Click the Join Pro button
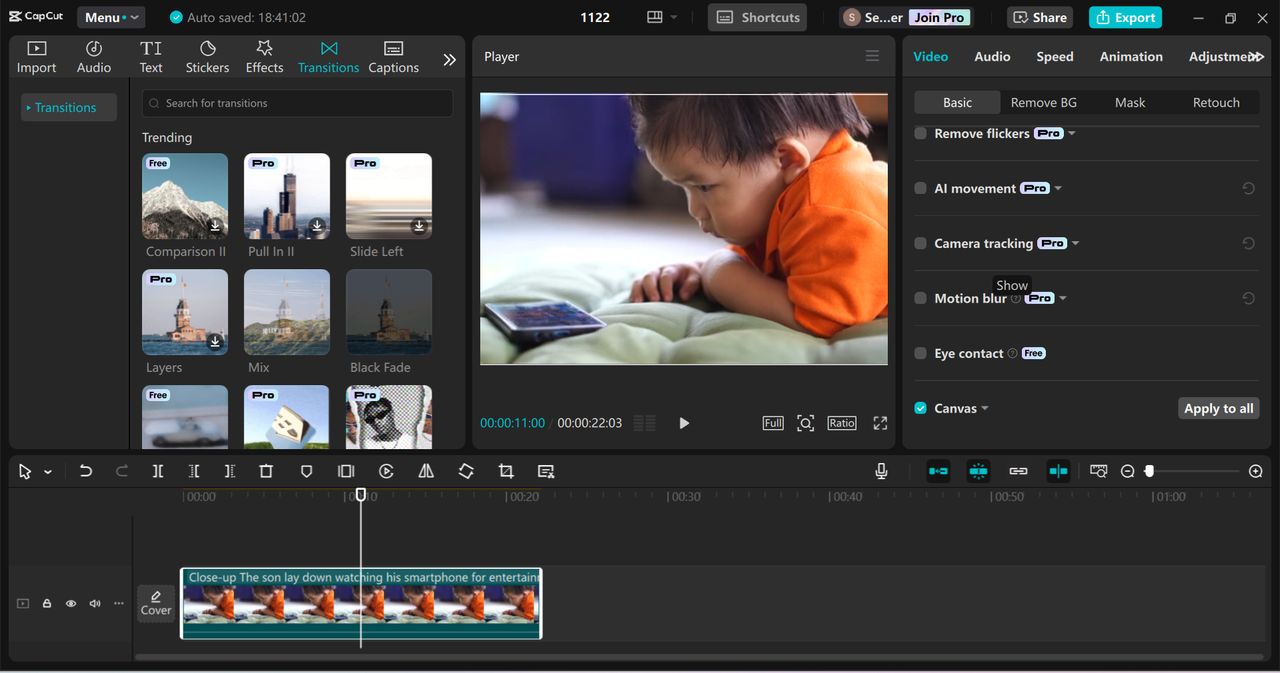Viewport: 1280px width, 673px height. (x=940, y=17)
